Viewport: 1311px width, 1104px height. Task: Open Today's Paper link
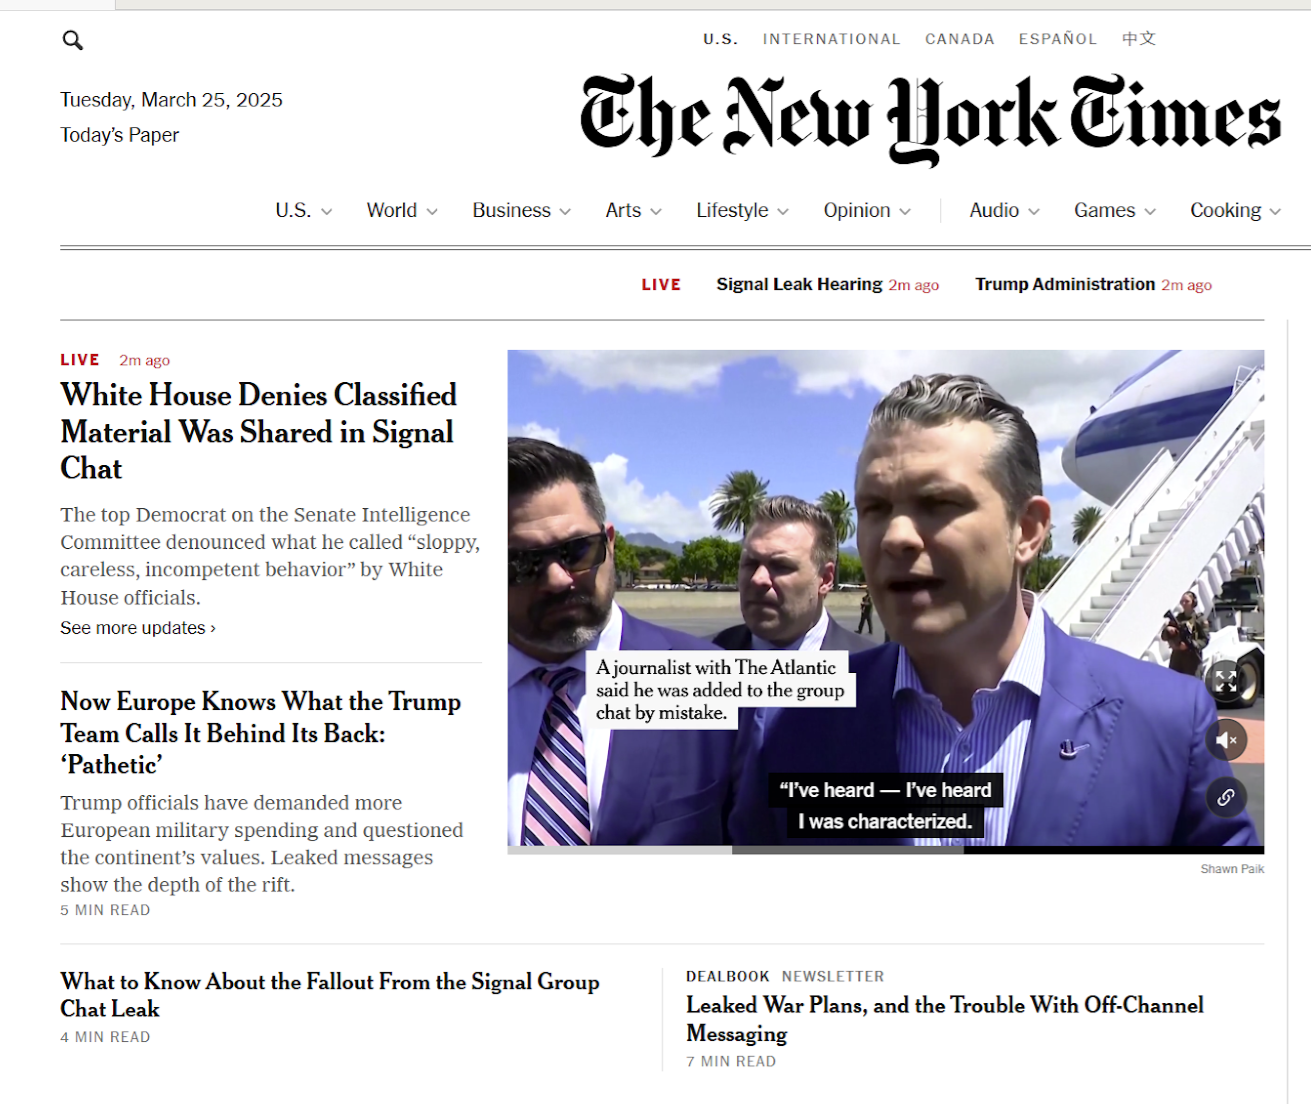pyautogui.click(x=119, y=135)
